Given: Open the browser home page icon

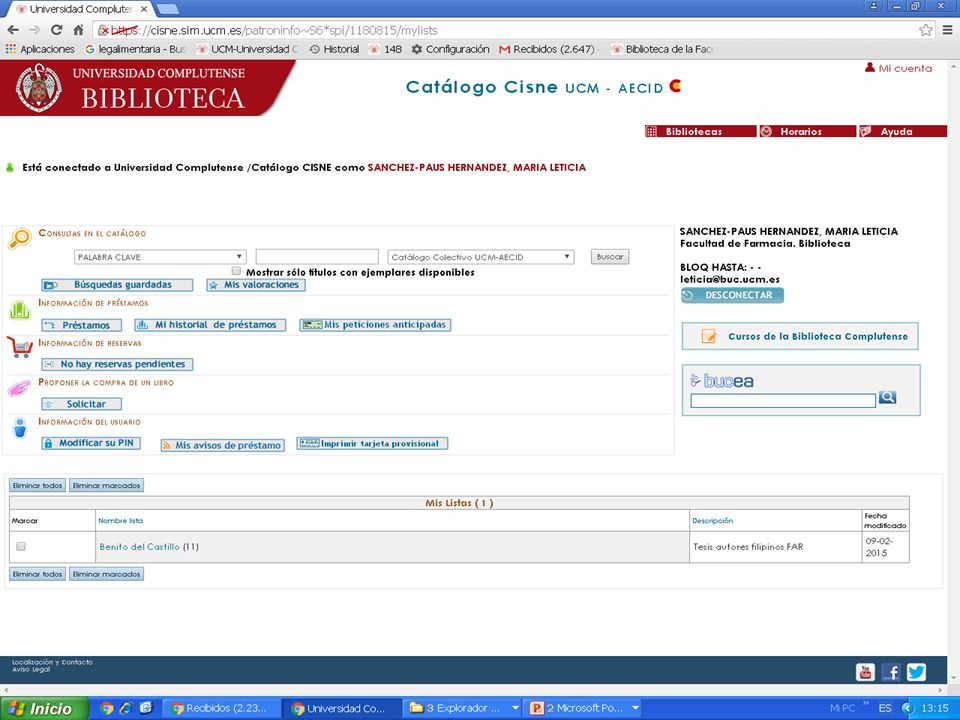Looking at the screenshot, I should (78, 30).
